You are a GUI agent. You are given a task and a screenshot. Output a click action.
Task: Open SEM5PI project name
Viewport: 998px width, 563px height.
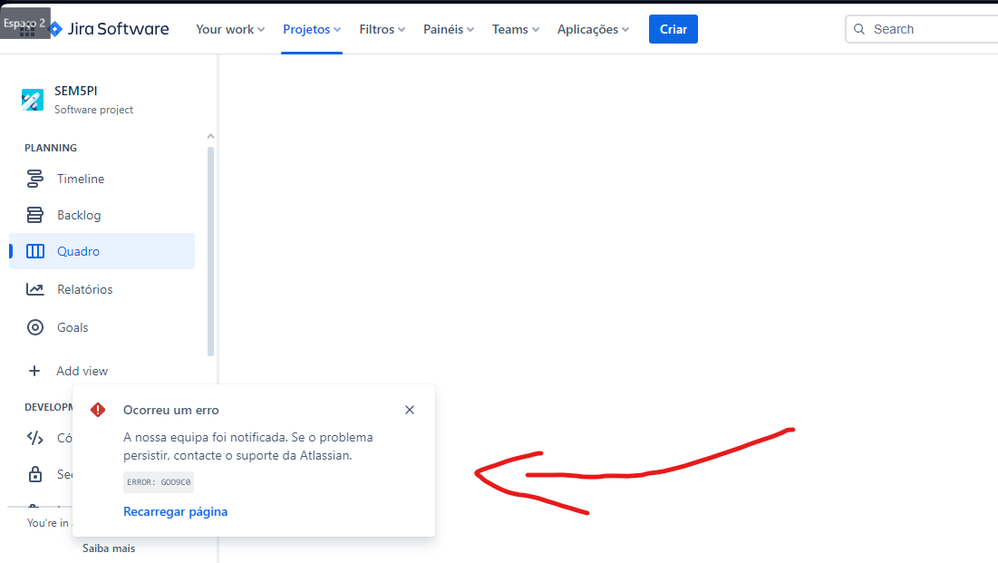point(76,91)
